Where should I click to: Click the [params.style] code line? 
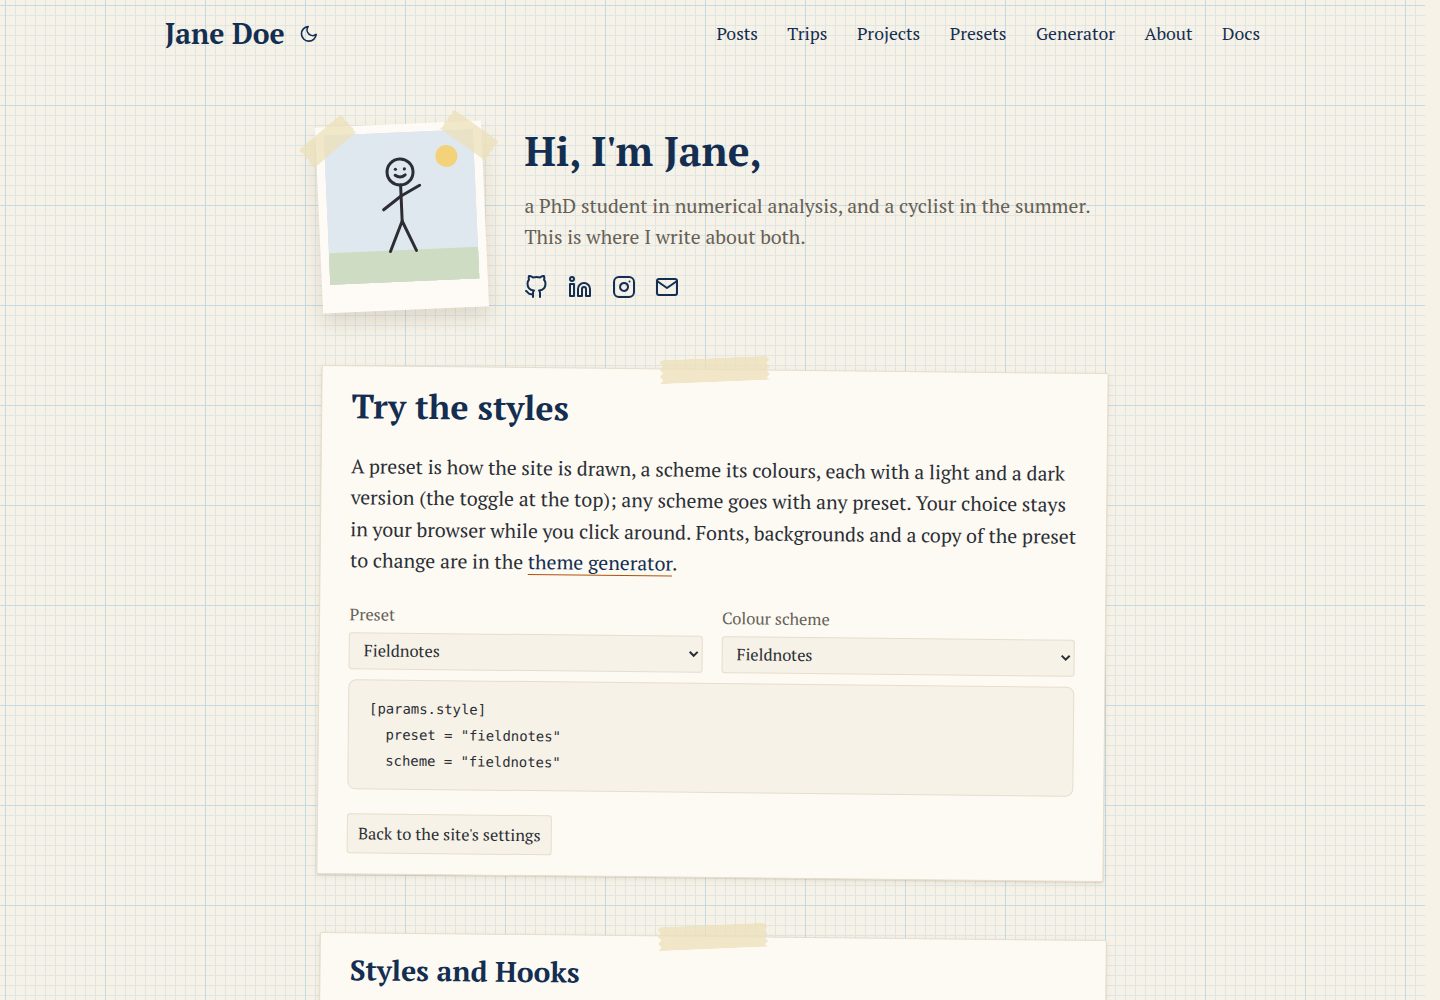click(x=427, y=709)
